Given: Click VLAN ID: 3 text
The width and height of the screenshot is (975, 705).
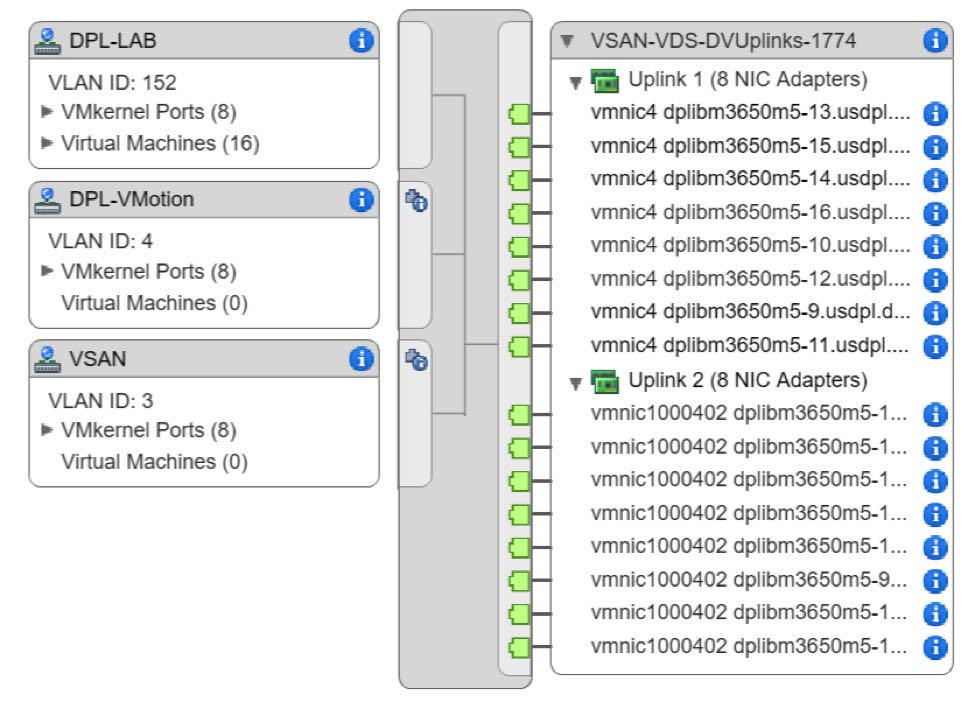Looking at the screenshot, I should tap(101, 401).
